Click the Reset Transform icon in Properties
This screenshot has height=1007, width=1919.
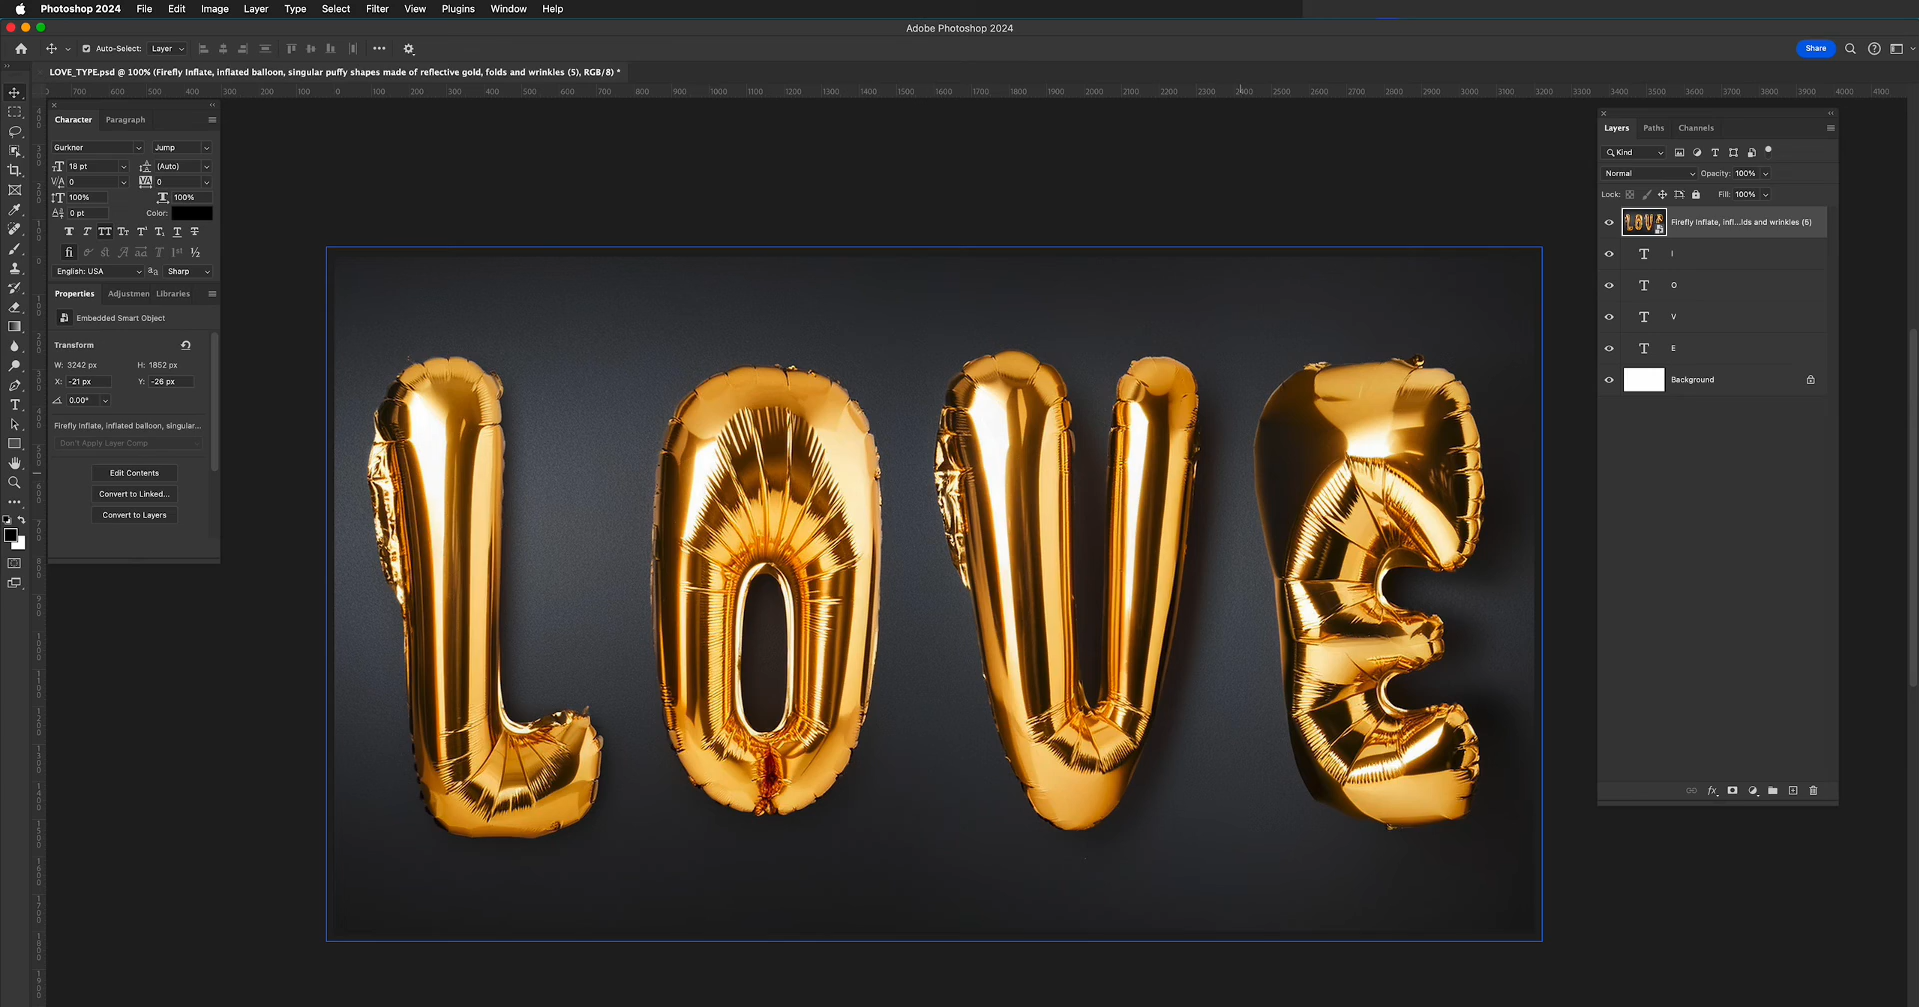(186, 345)
